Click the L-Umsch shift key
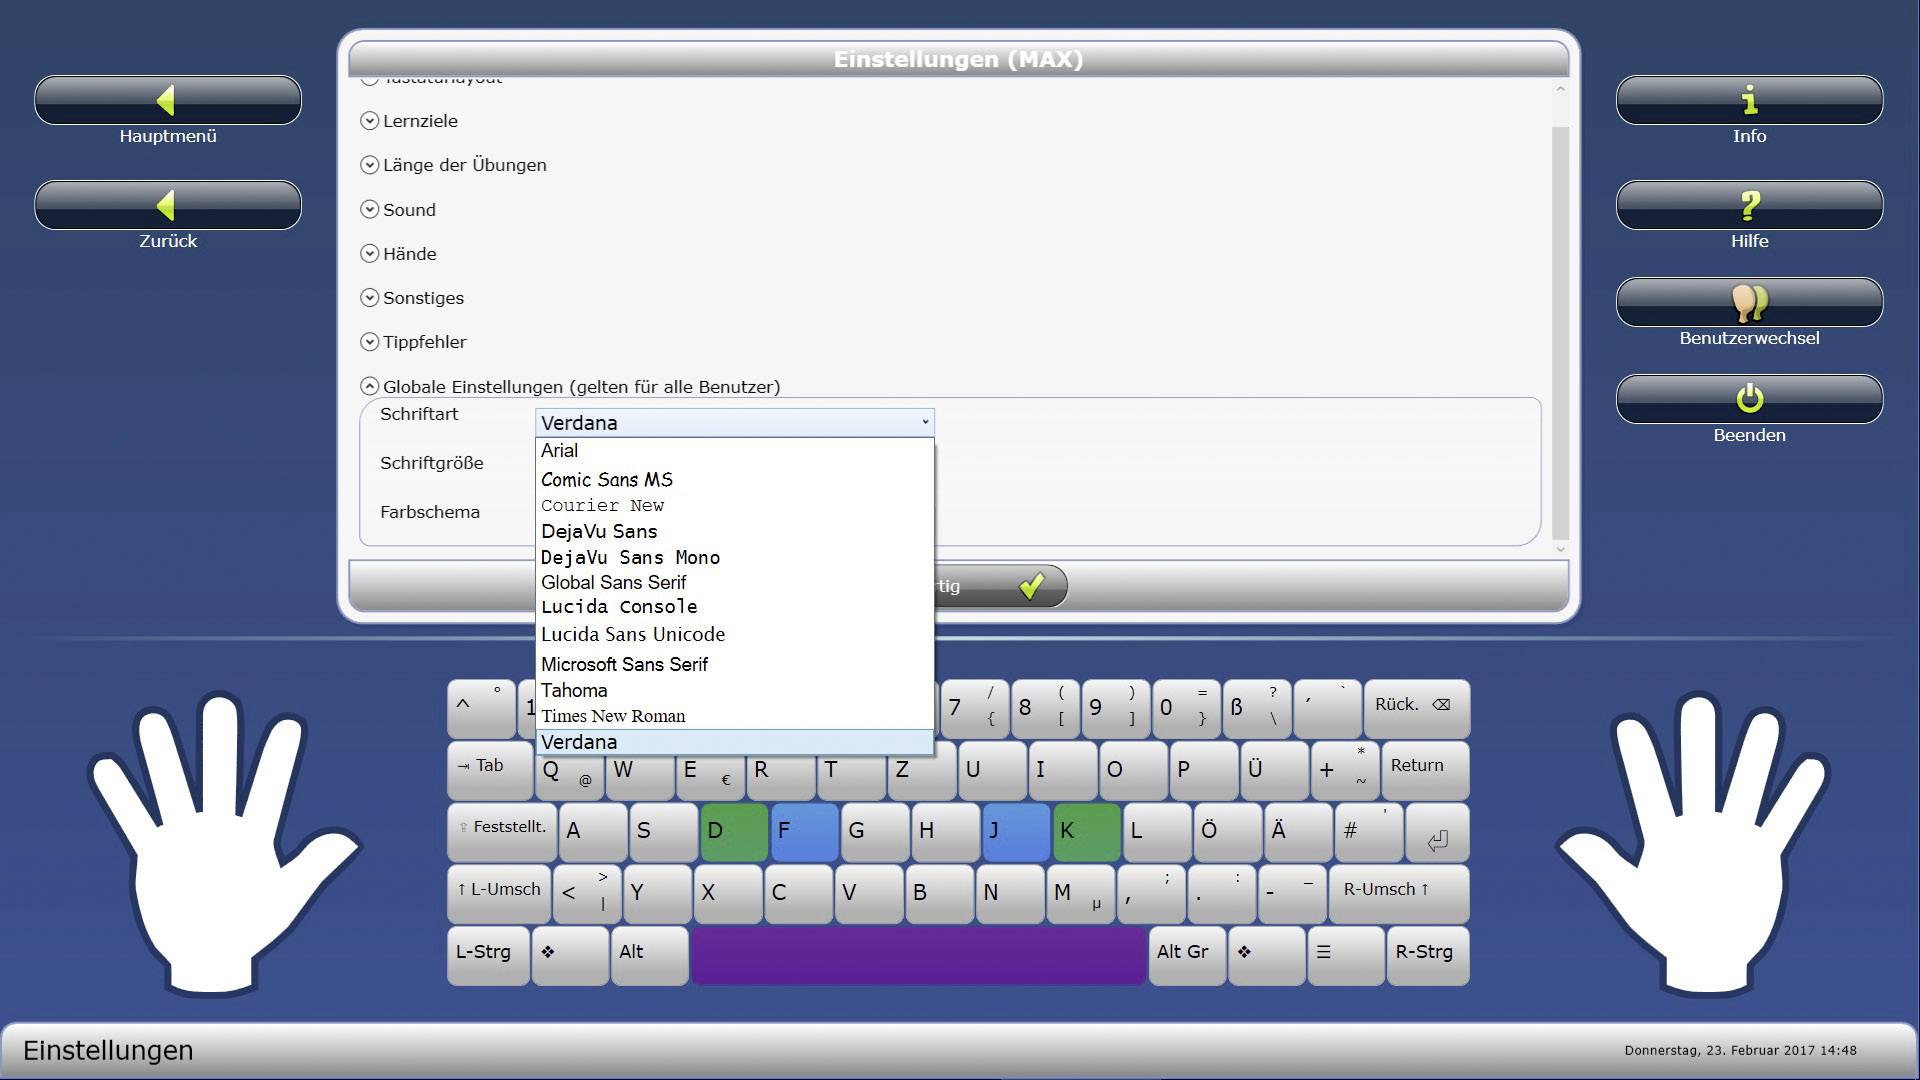The image size is (1920, 1080). 499,894
